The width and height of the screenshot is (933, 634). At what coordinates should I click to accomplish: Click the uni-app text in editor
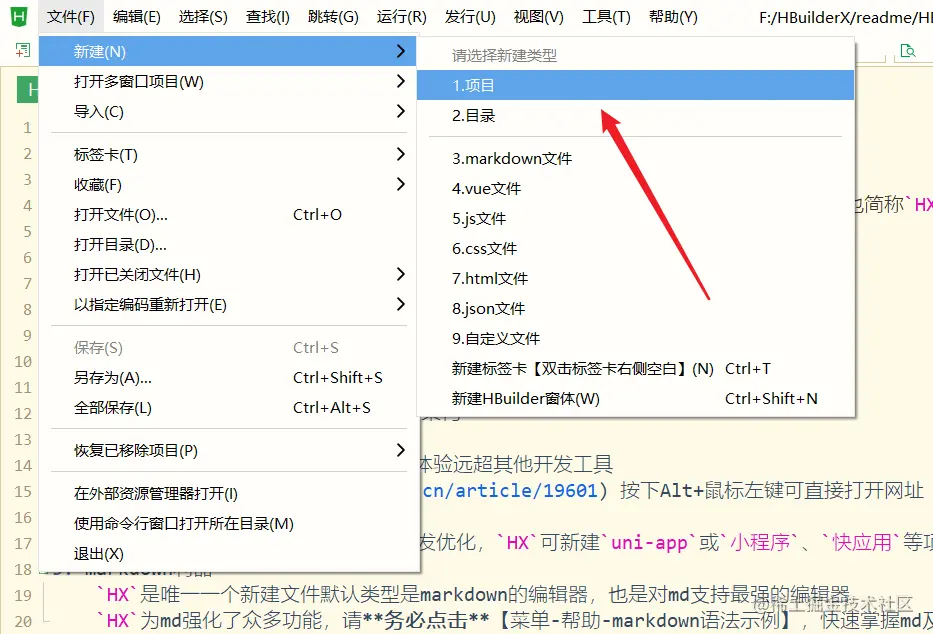(x=649, y=542)
